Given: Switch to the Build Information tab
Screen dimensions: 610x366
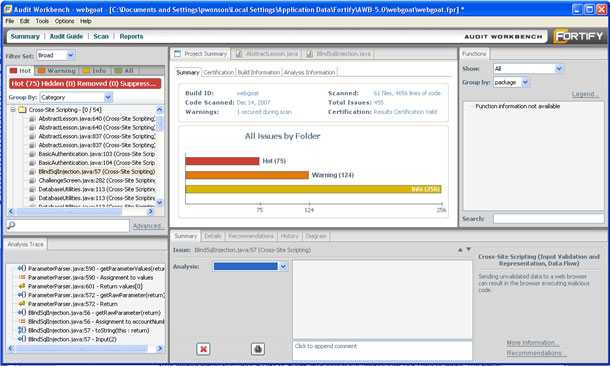Looking at the screenshot, I should click(259, 72).
